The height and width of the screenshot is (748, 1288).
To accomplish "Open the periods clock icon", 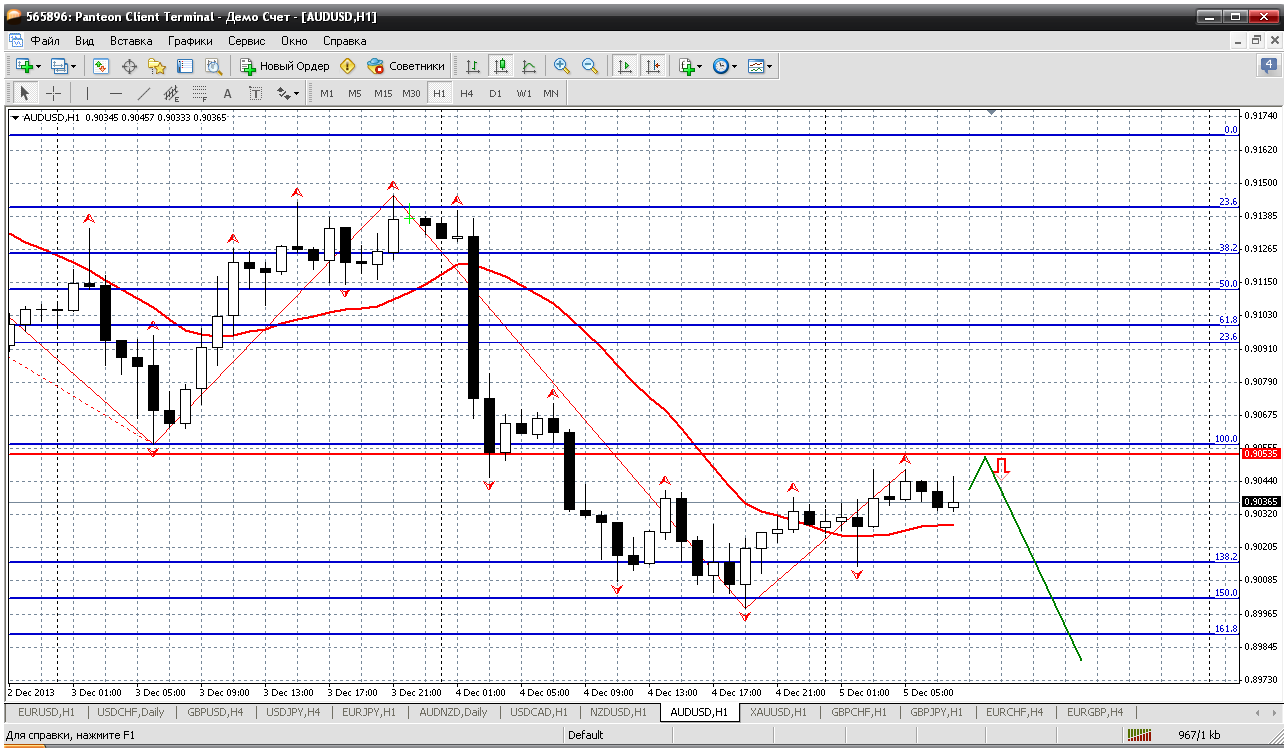I will pyautogui.click(x=721, y=66).
